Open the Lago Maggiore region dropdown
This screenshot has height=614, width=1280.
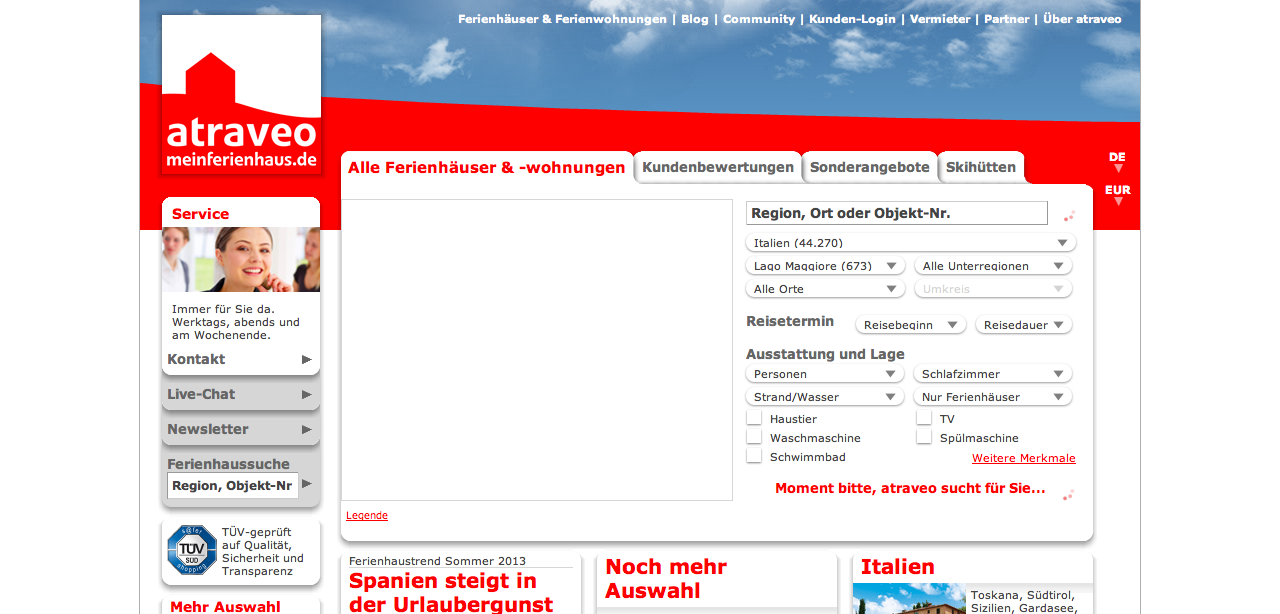[x=890, y=266]
